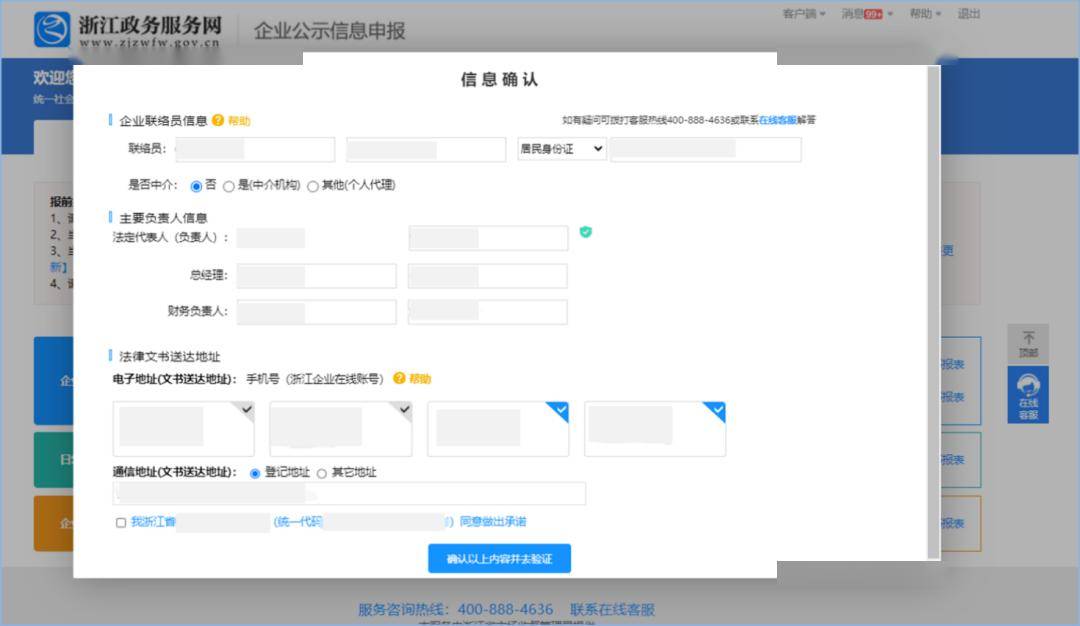Open the orange help icon beside 企业联络员信息
1080x626 pixels.
pos(218,121)
